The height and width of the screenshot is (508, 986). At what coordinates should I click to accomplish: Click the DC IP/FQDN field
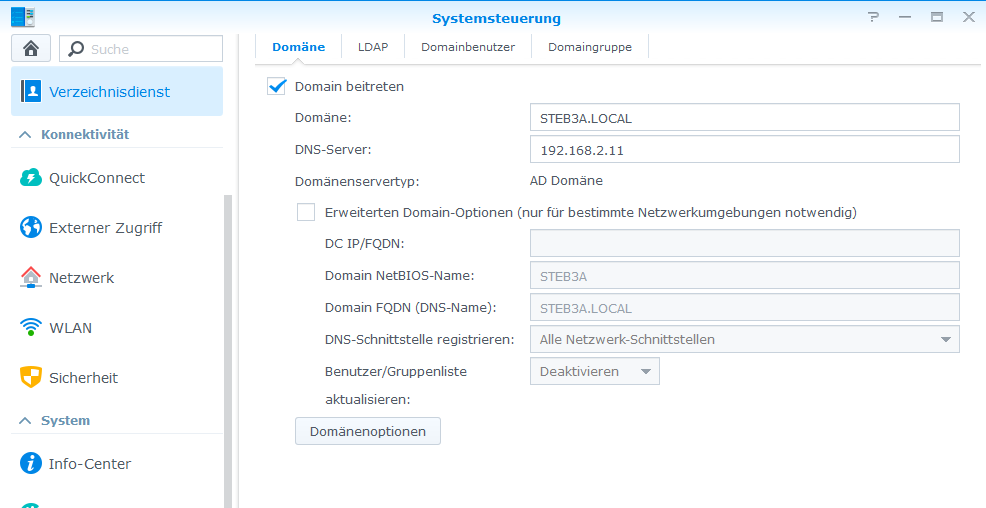coord(745,243)
